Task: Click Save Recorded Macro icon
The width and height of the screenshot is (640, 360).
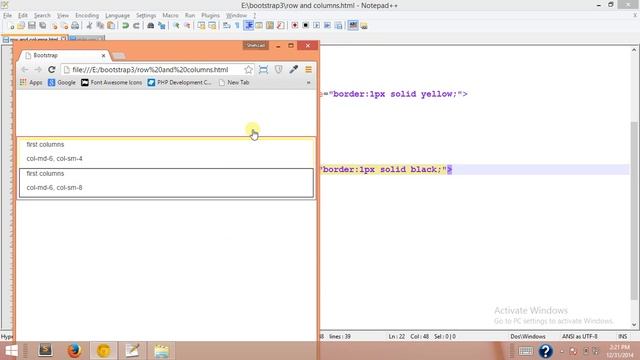Action: coord(338,26)
